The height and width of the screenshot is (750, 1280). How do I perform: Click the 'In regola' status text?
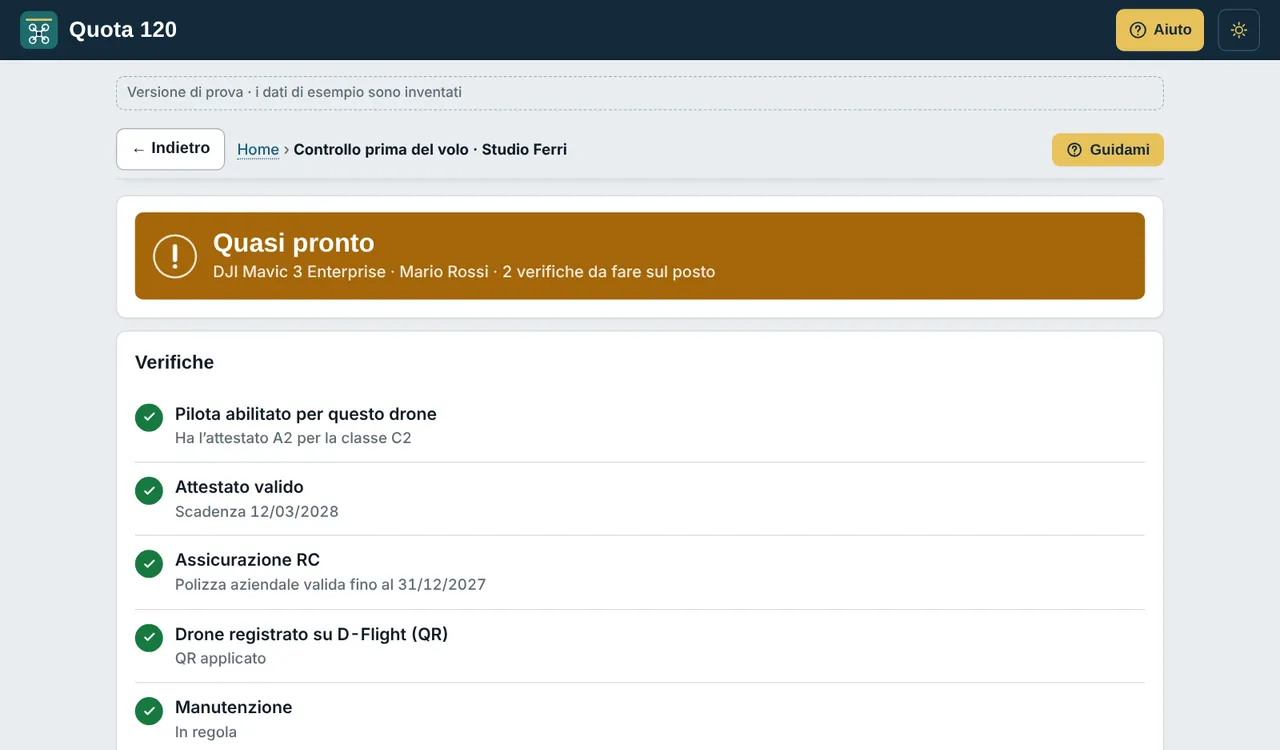[206, 732]
